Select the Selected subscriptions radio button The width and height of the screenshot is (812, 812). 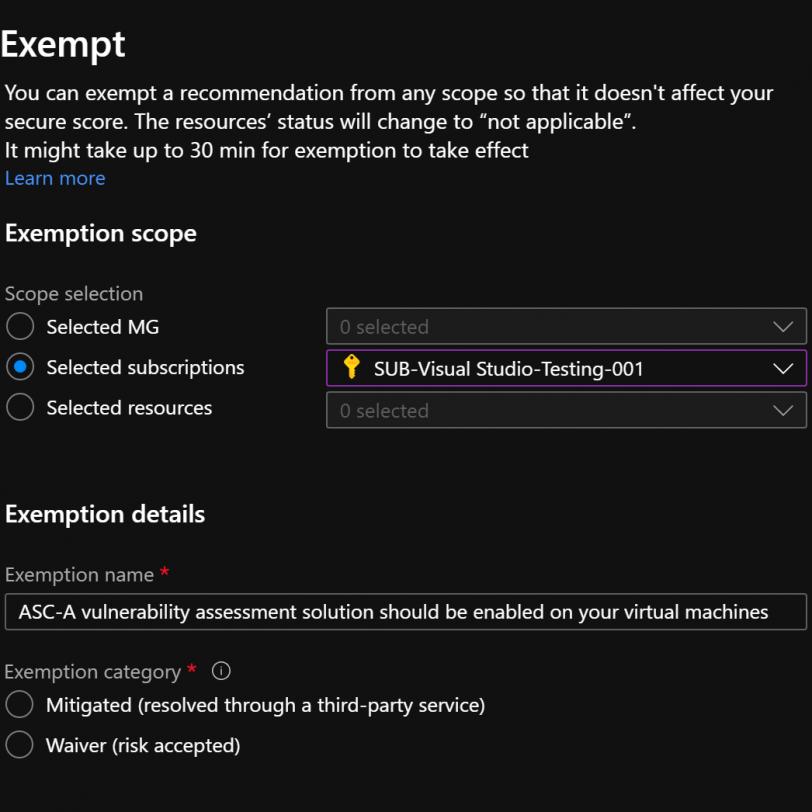20,367
